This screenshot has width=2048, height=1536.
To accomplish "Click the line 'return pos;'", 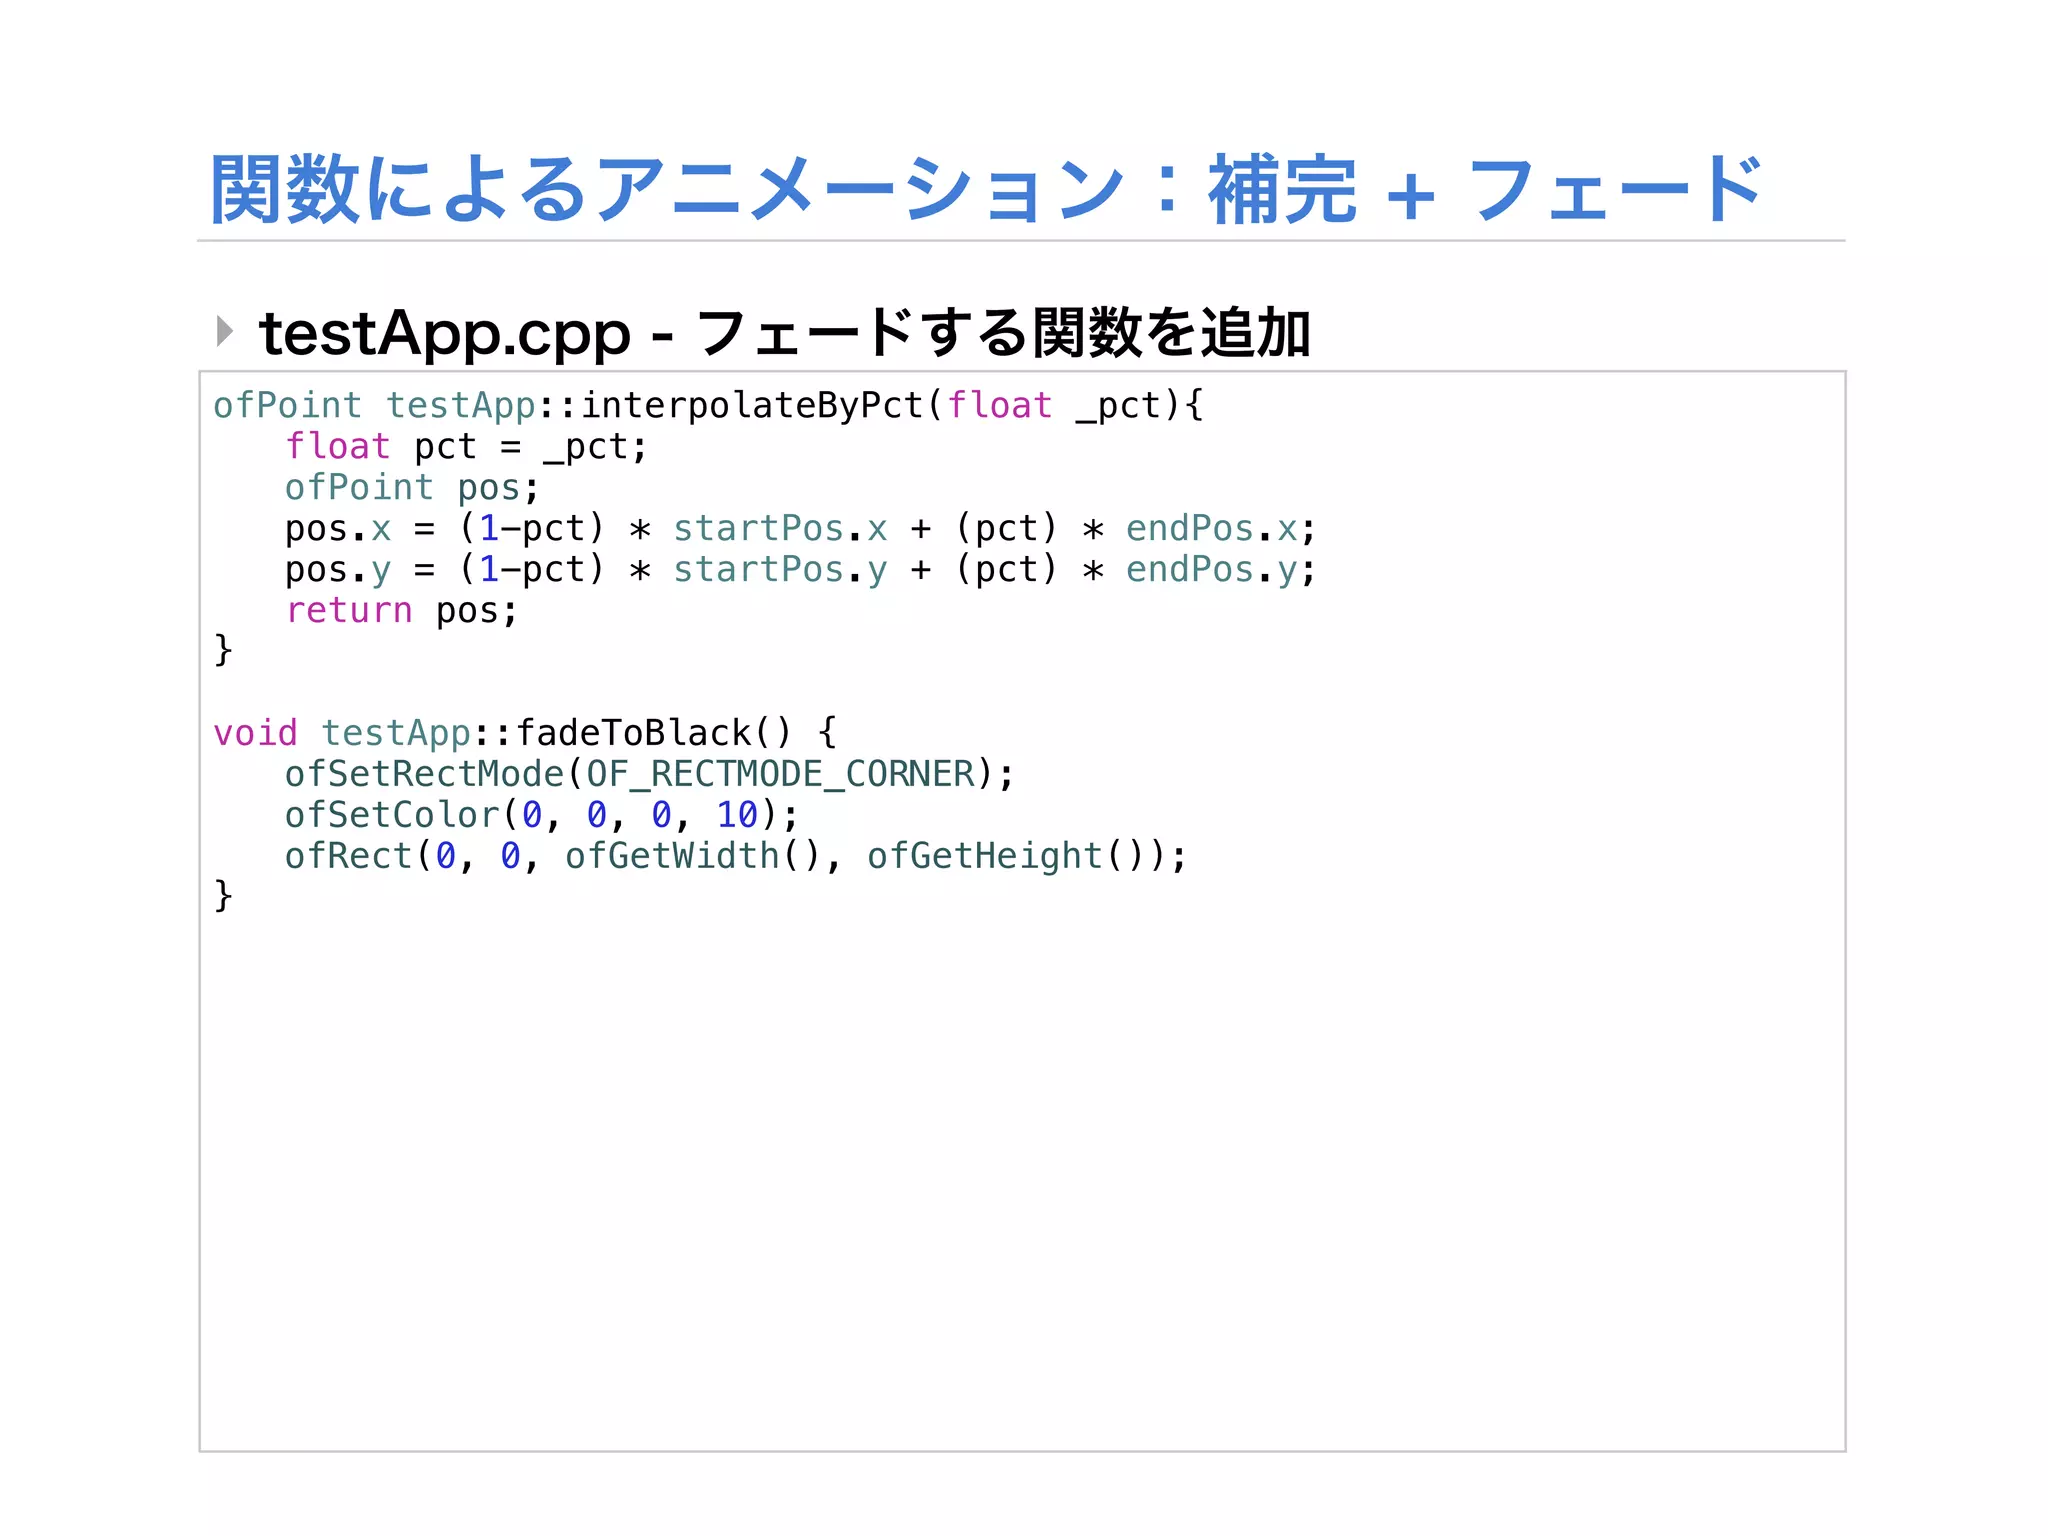I will point(402,611).
